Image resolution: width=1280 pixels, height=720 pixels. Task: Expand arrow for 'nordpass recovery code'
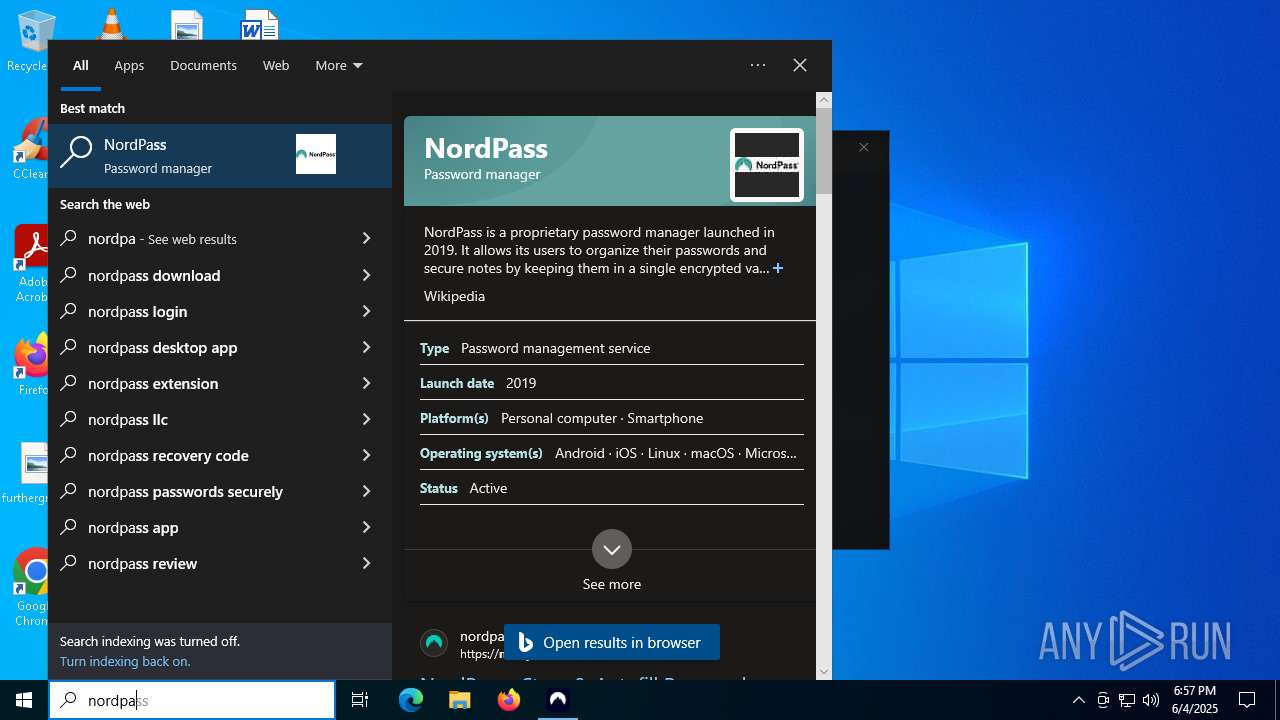pos(366,455)
